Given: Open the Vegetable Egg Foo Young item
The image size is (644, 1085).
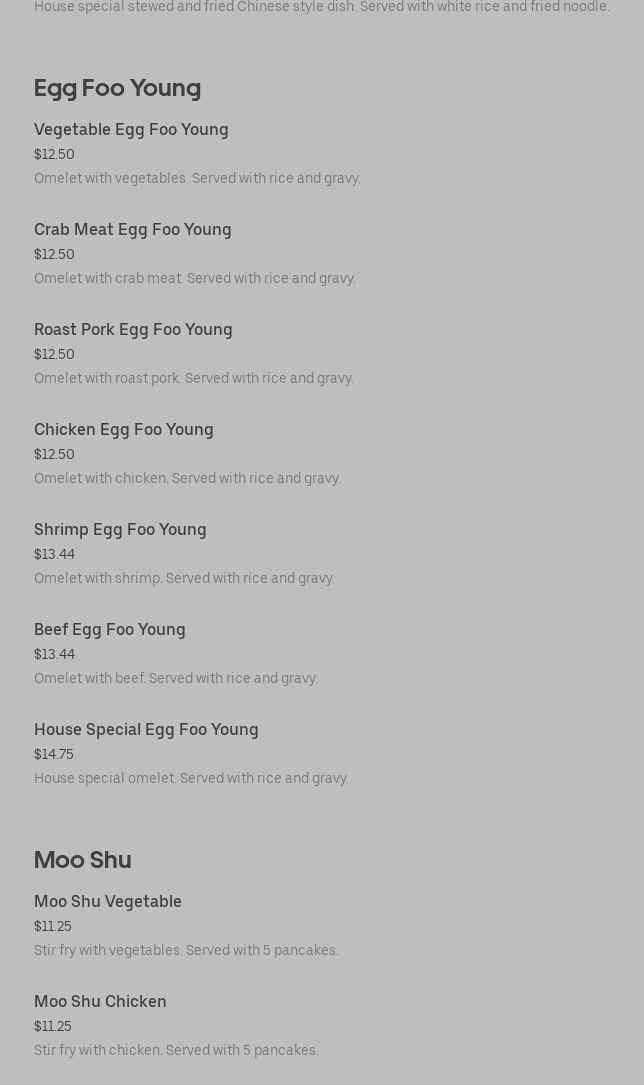Looking at the screenshot, I should [131, 130].
